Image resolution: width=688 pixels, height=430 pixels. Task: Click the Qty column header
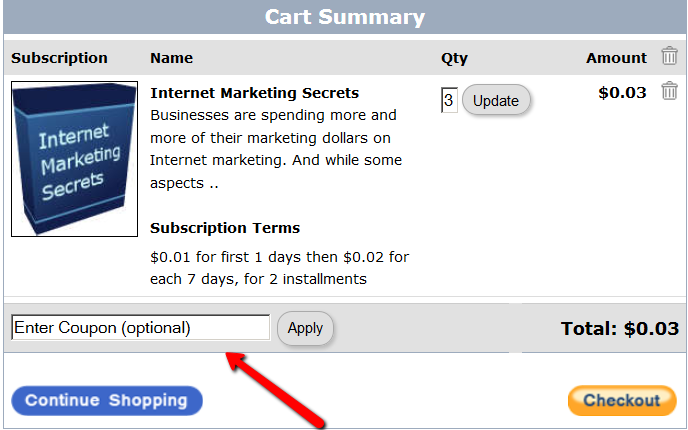[454, 58]
